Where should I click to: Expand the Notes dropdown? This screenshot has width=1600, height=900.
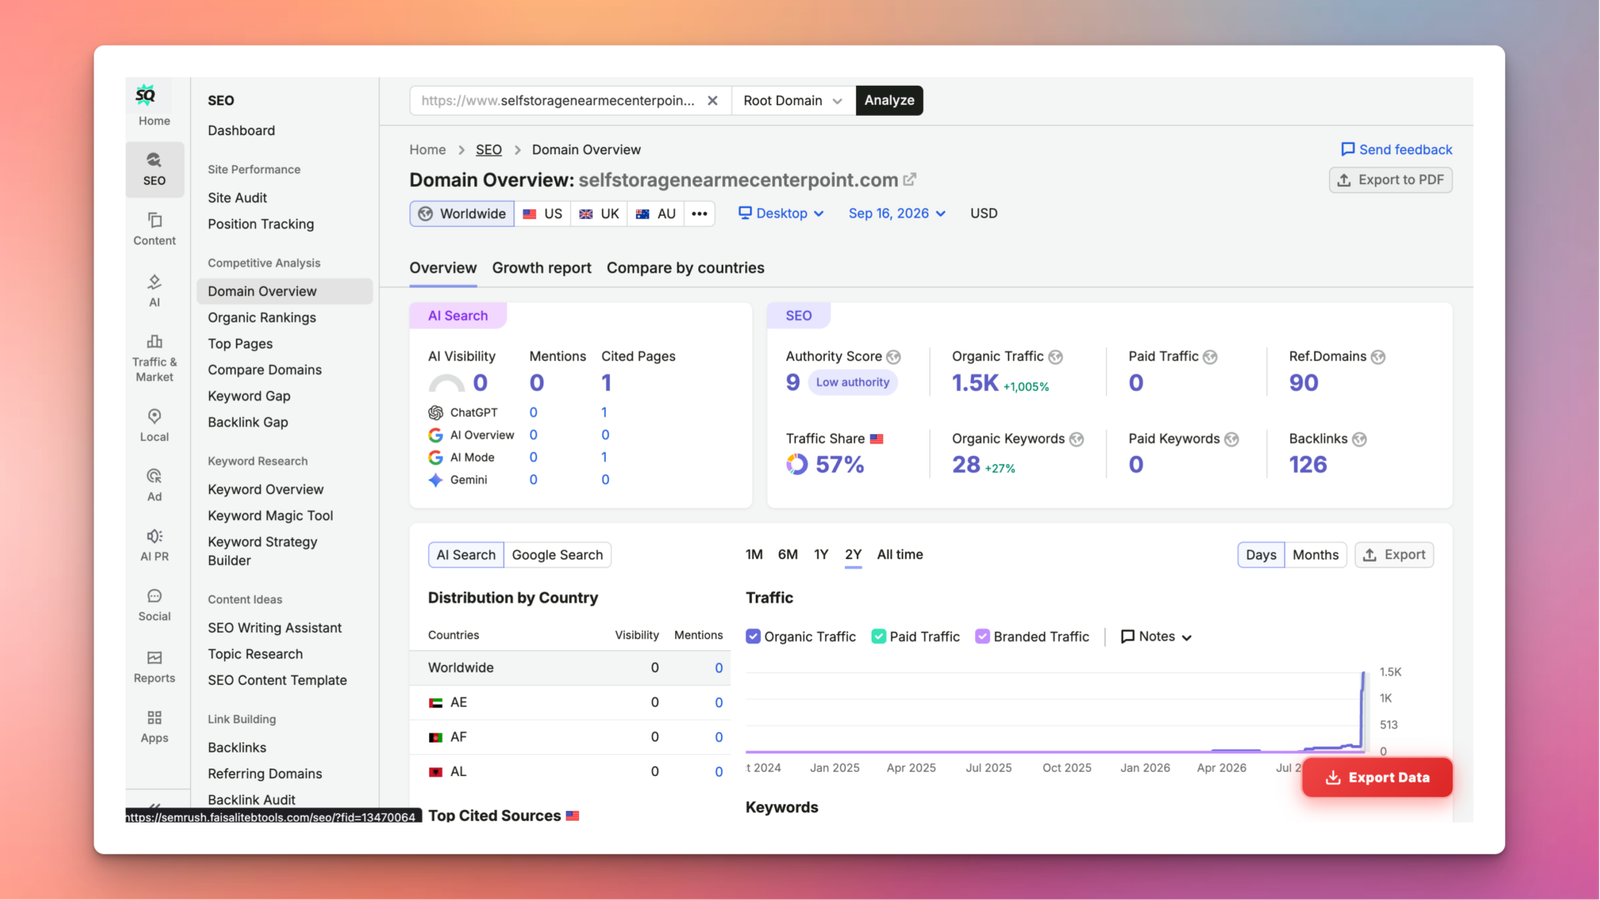click(x=1156, y=637)
